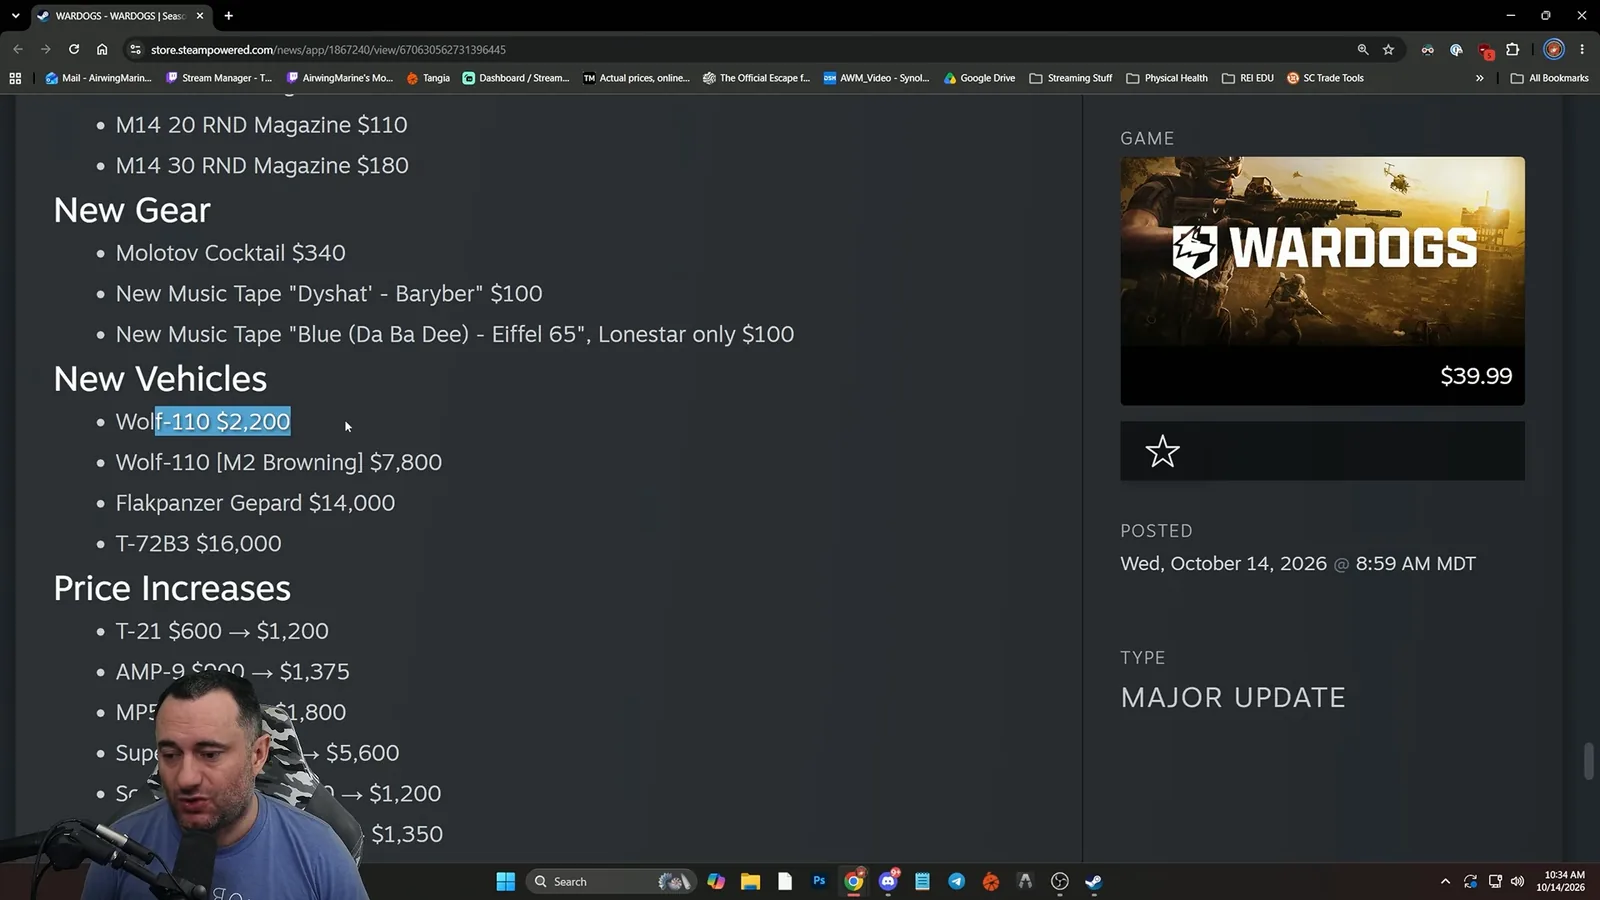Open Discord from the taskbar

(x=888, y=881)
